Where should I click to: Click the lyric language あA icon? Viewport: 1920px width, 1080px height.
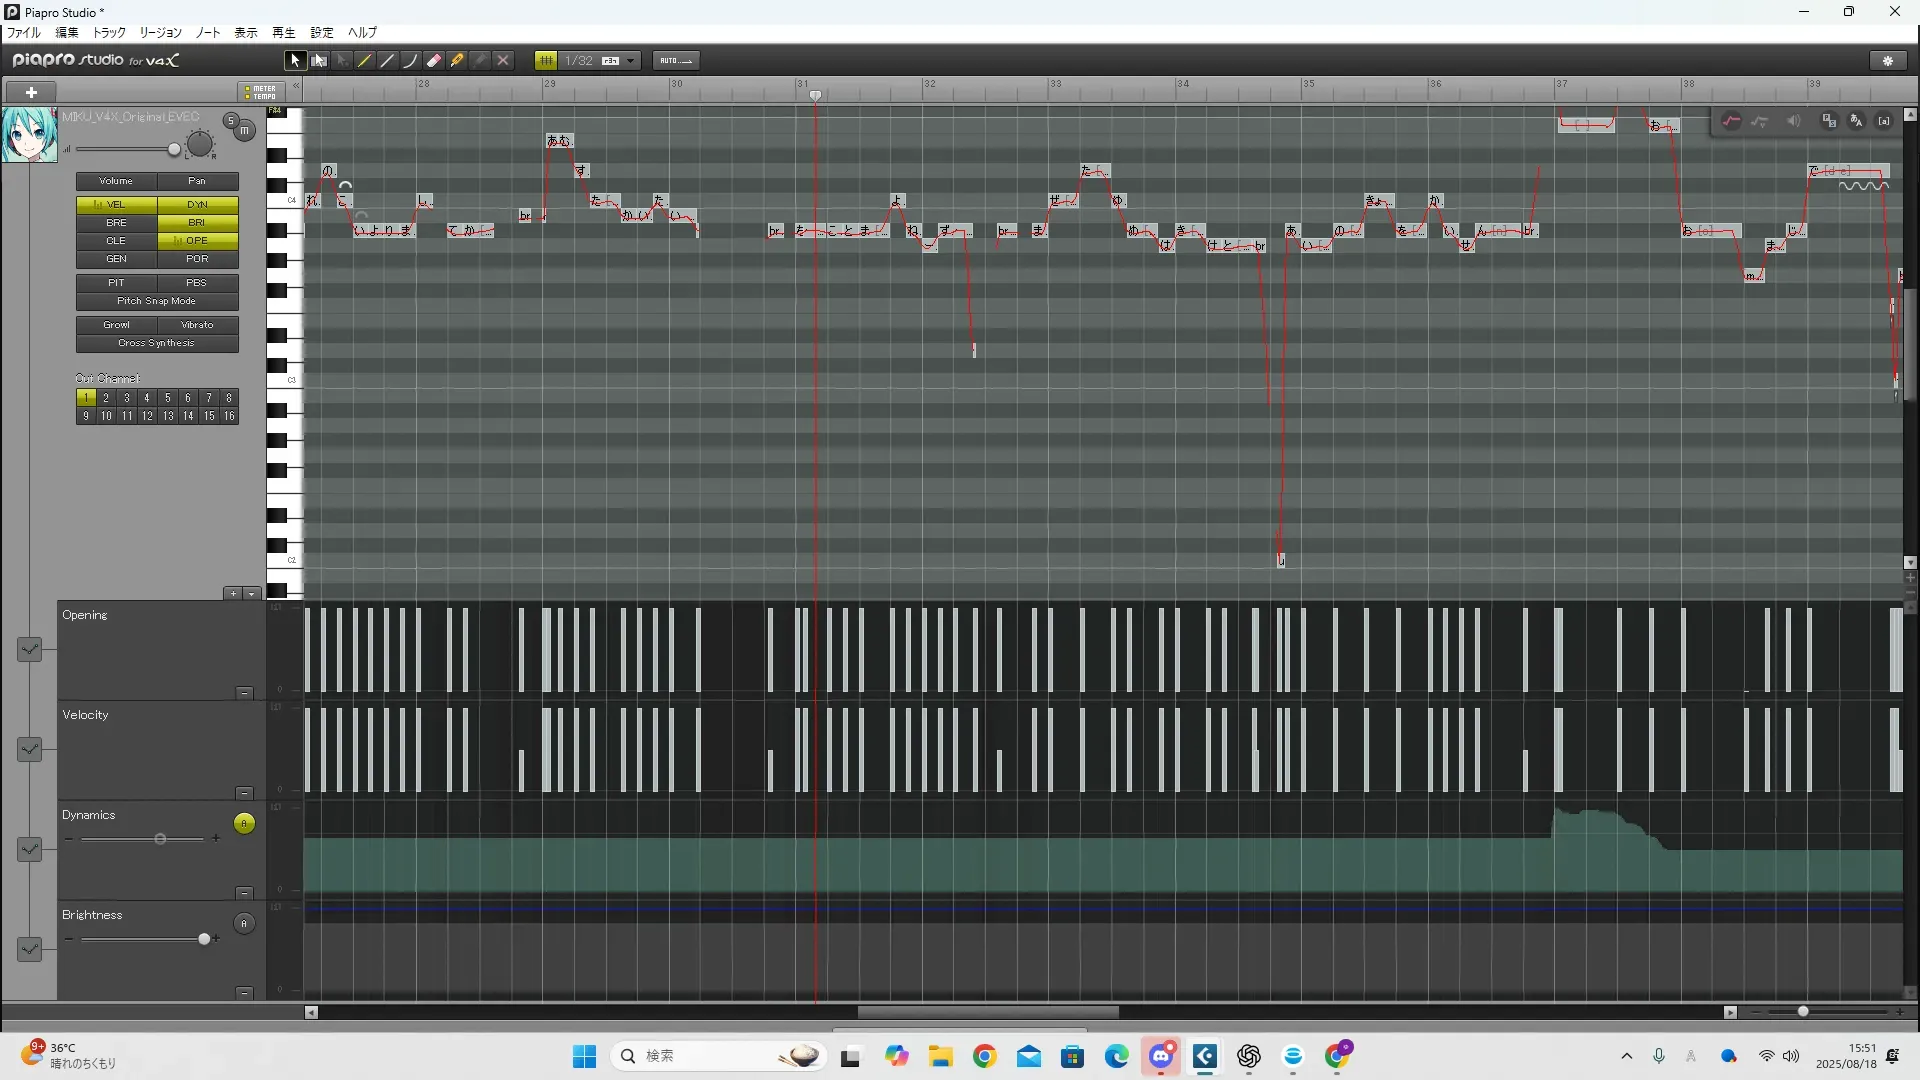click(1856, 121)
